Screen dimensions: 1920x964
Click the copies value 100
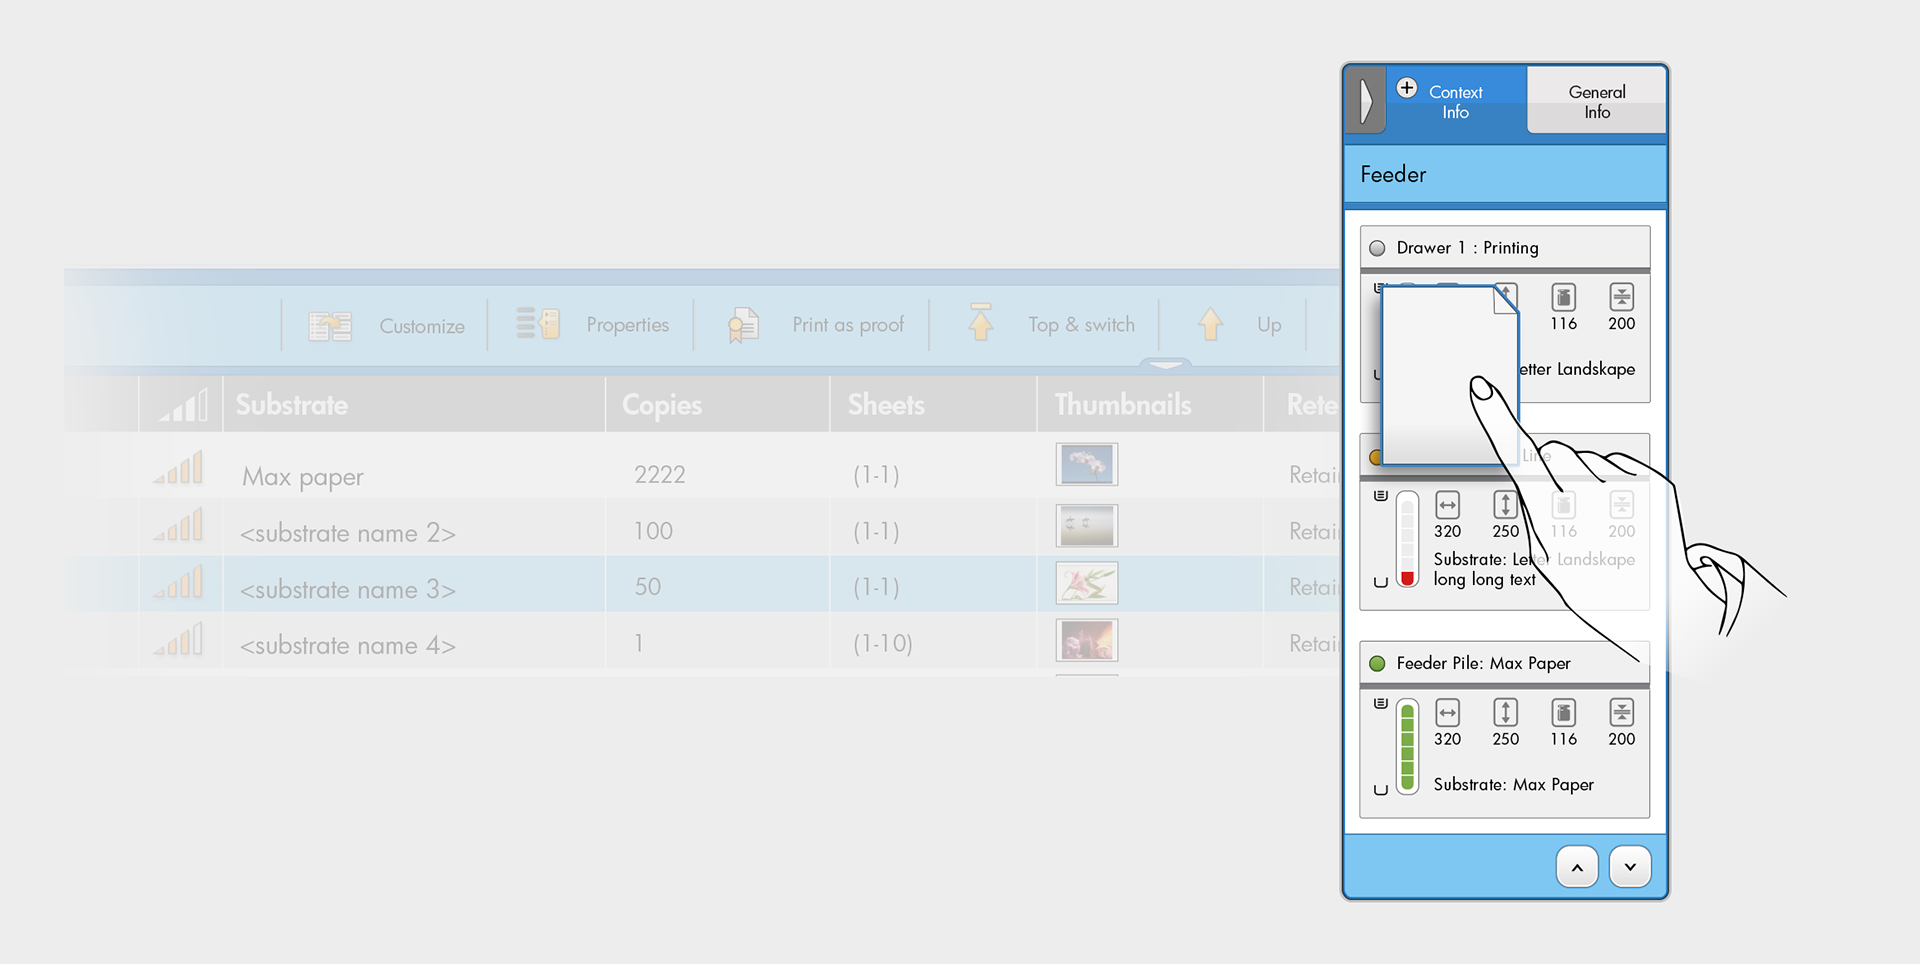tap(653, 531)
